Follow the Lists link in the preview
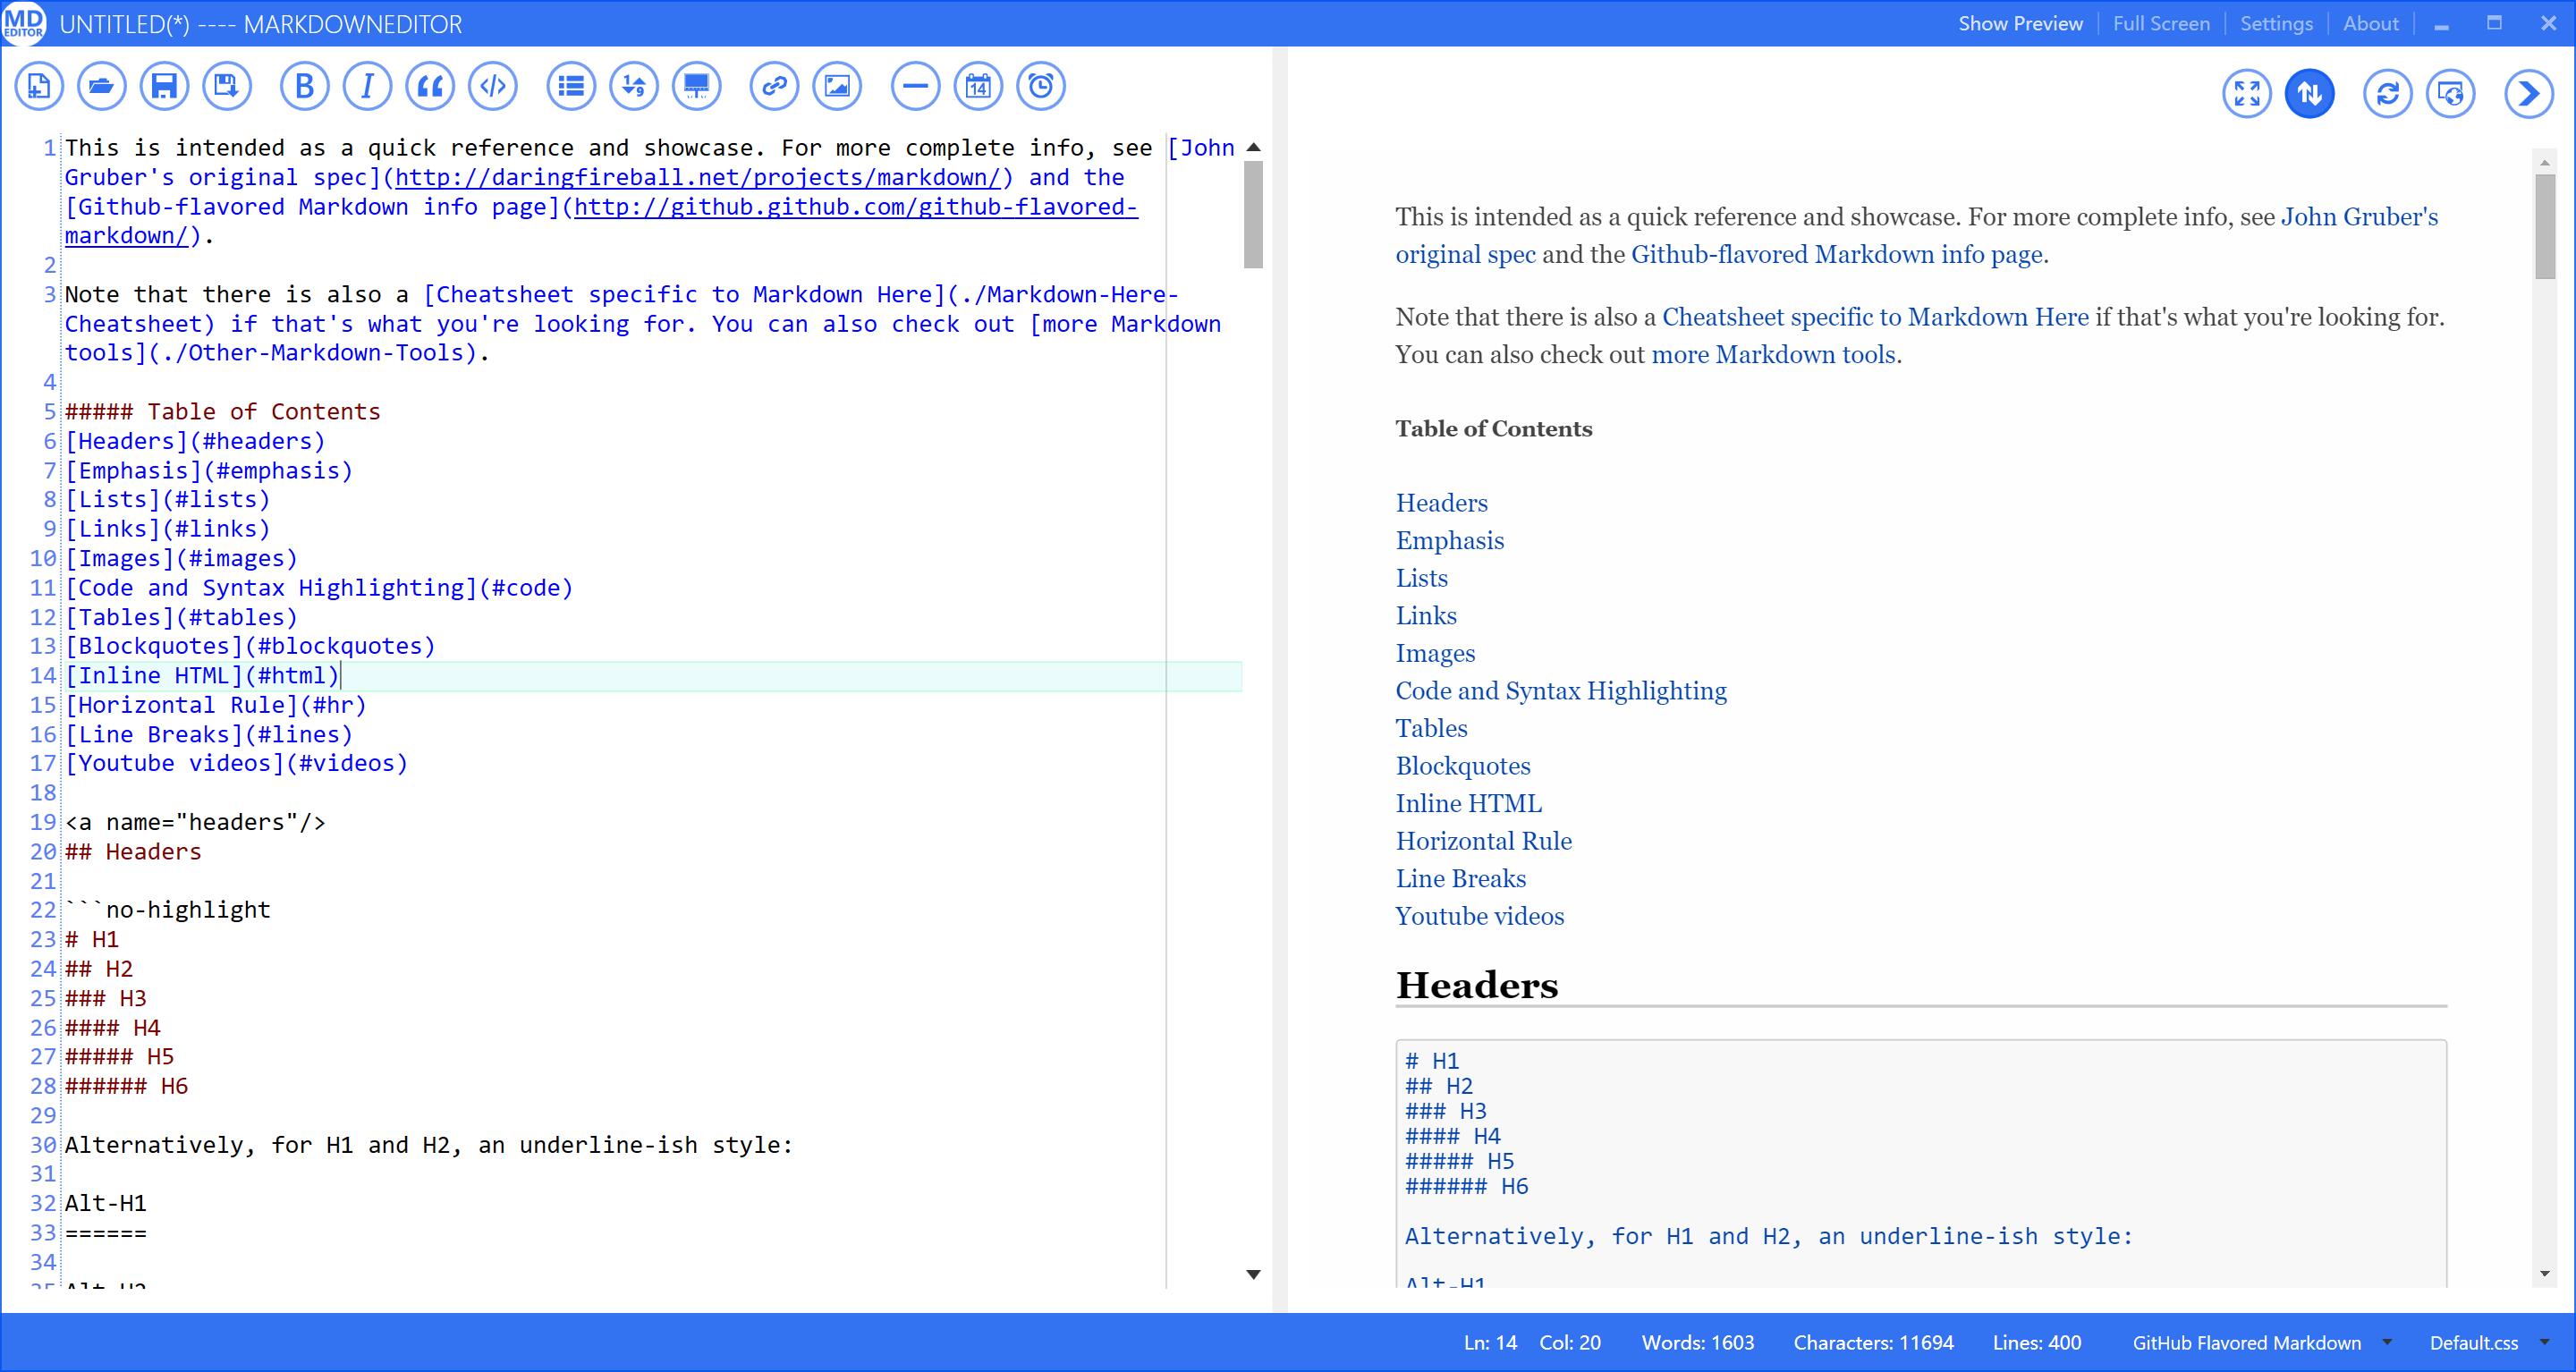The height and width of the screenshot is (1372, 2576). click(1421, 578)
